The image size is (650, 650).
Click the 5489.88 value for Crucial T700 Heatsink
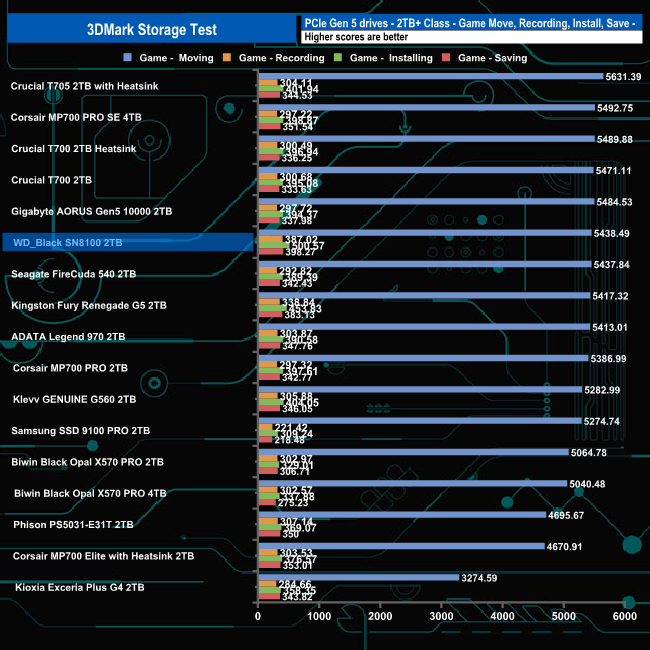pos(614,139)
